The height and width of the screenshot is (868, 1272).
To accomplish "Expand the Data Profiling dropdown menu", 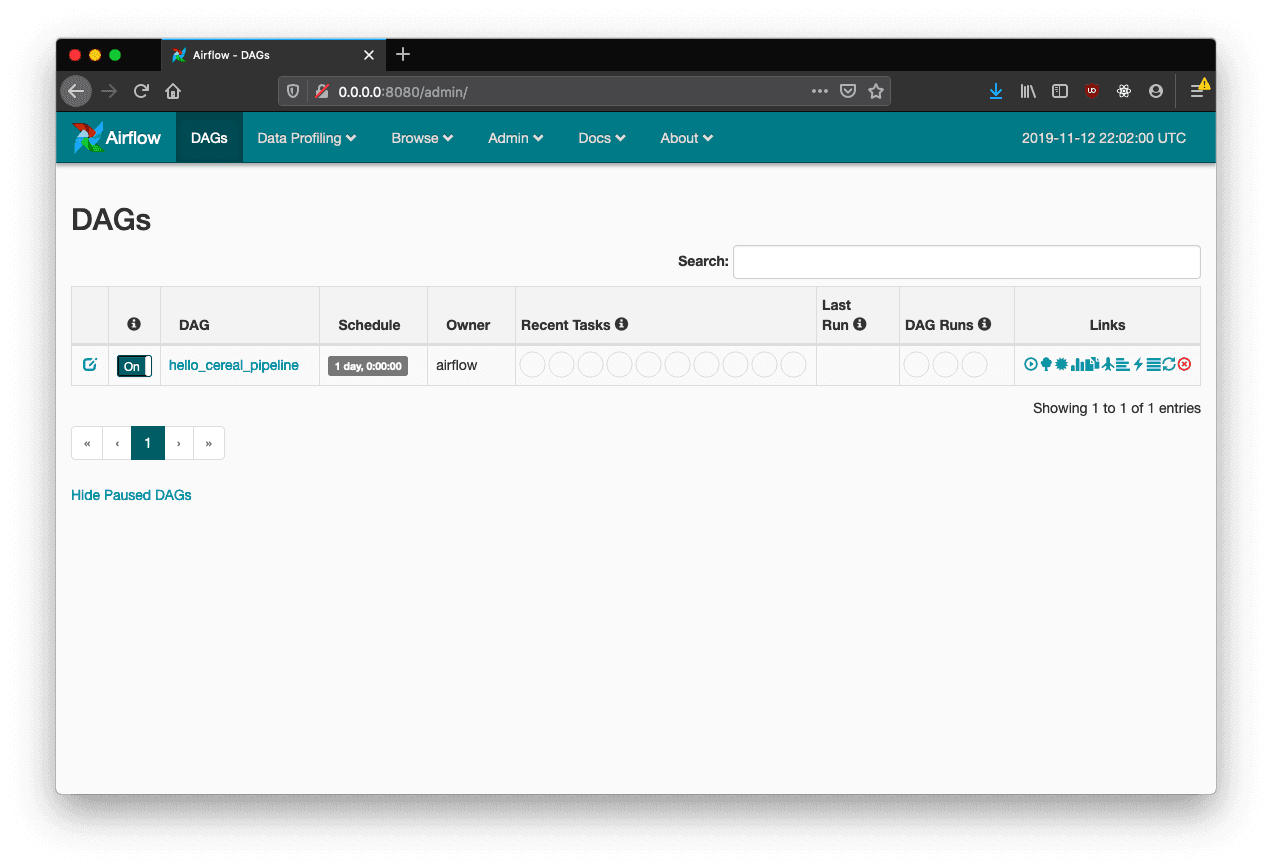I will pyautogui.click(x=306, y=138).
